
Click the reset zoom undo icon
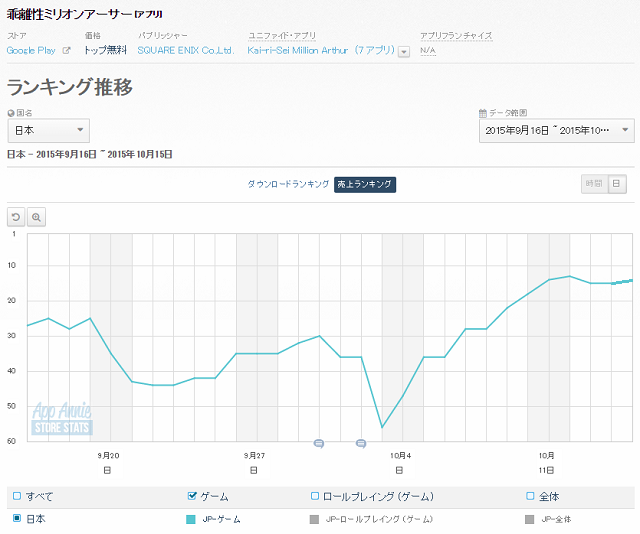(x=16, y=217)
